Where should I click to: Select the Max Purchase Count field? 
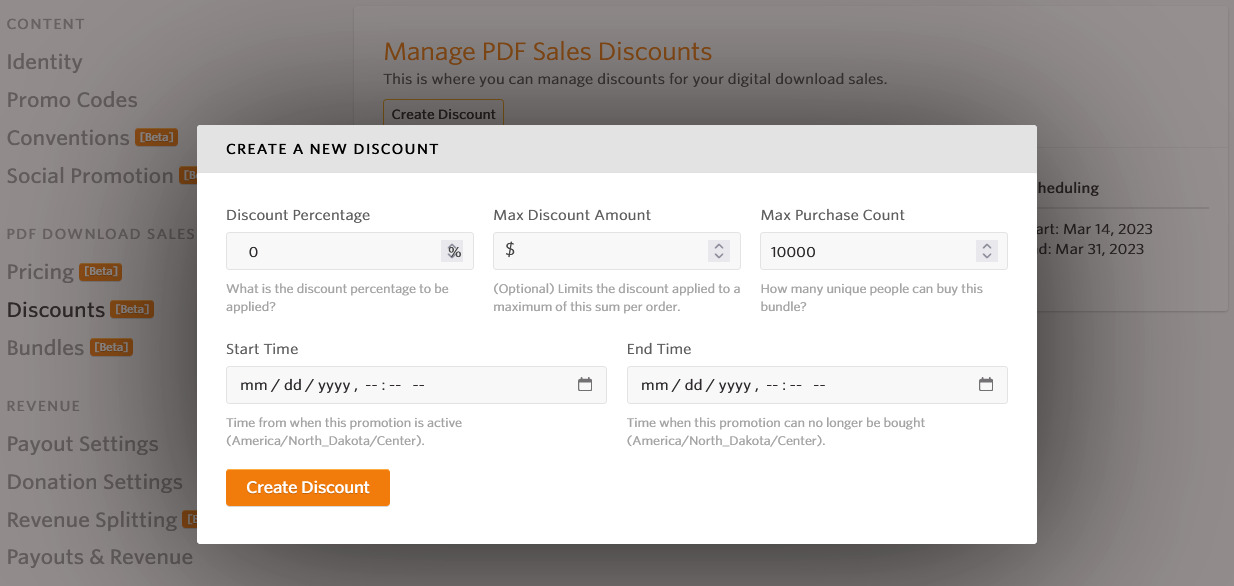coord(884,252)
